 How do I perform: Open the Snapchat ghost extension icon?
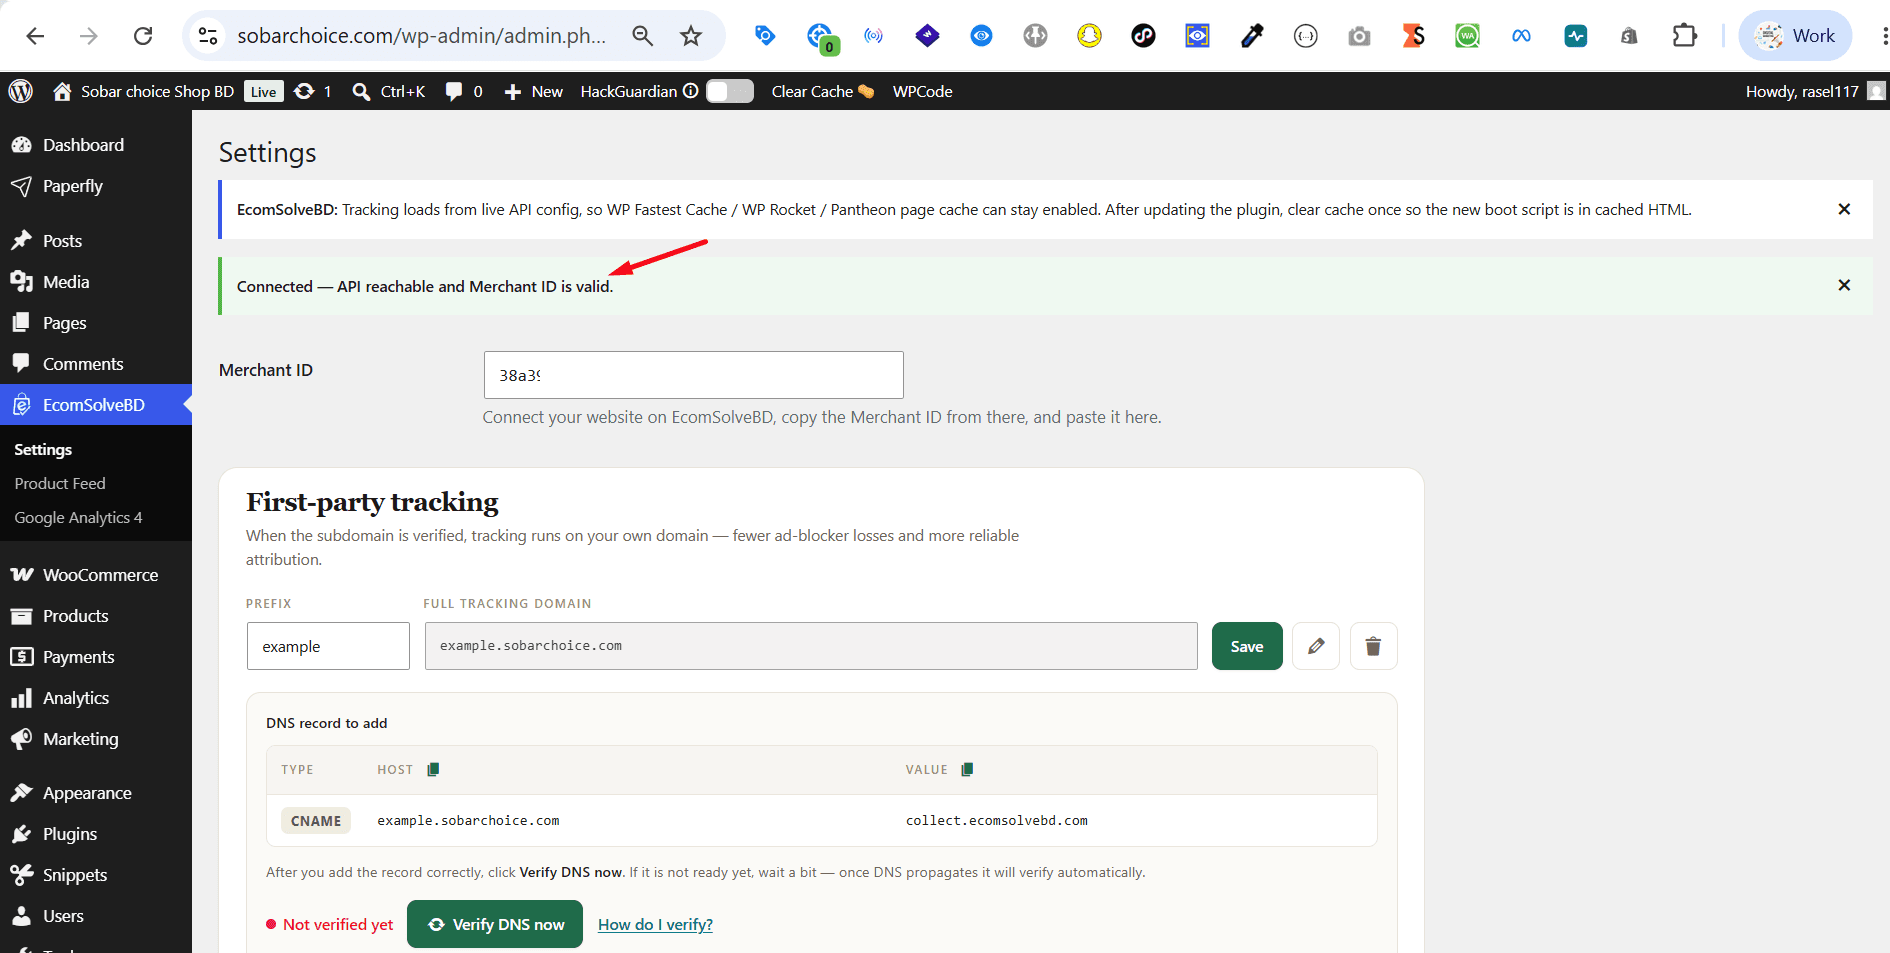coord(1089,36)
